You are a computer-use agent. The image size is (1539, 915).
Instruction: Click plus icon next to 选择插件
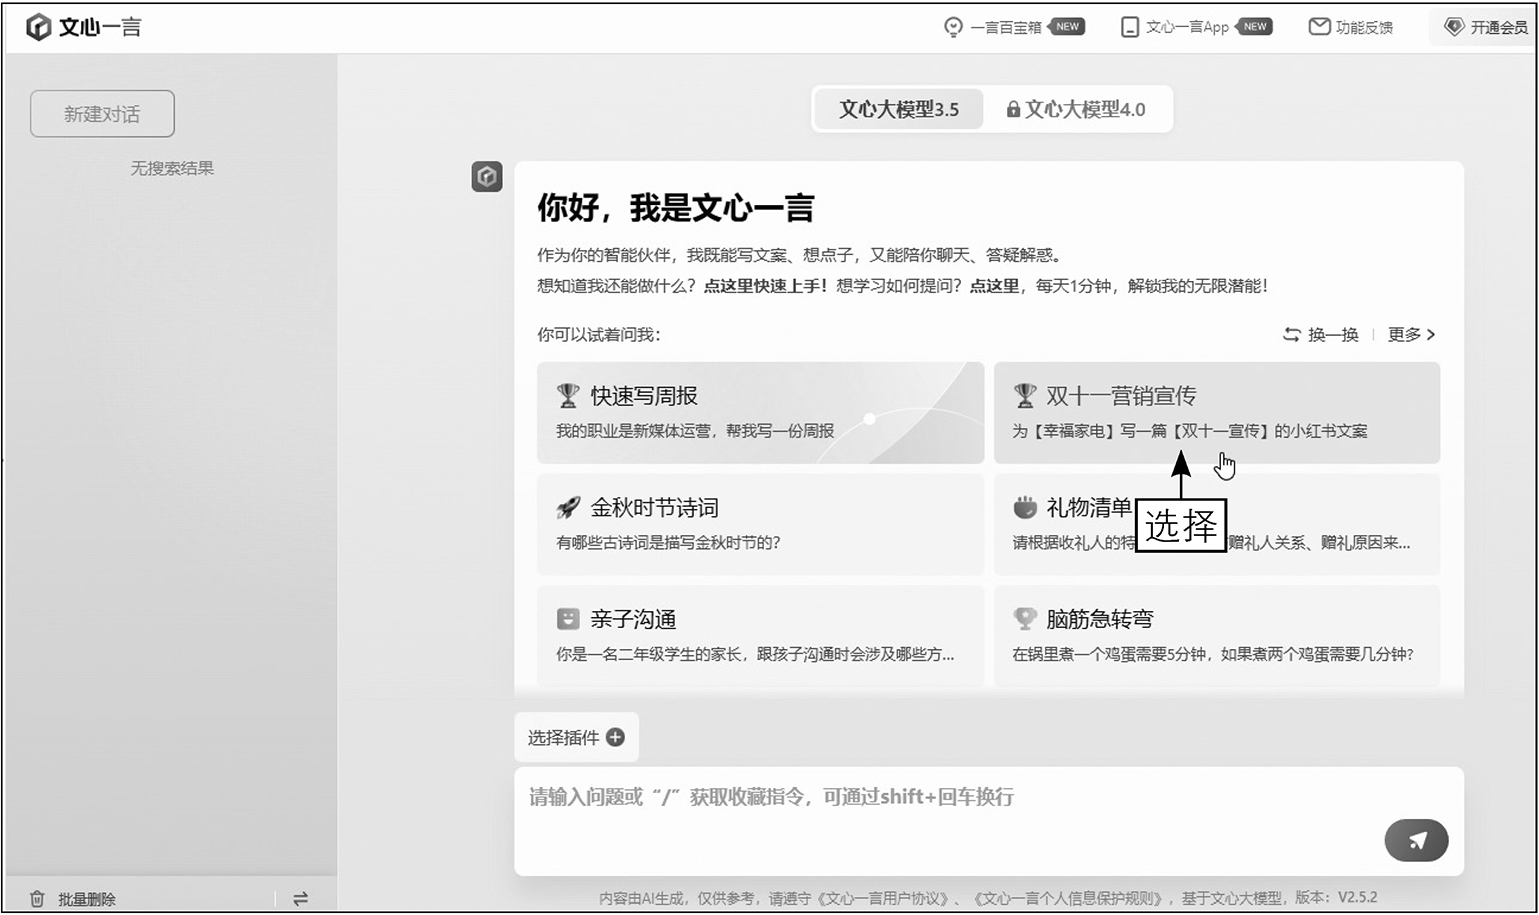pyautogui.click(x=616, y=737)
